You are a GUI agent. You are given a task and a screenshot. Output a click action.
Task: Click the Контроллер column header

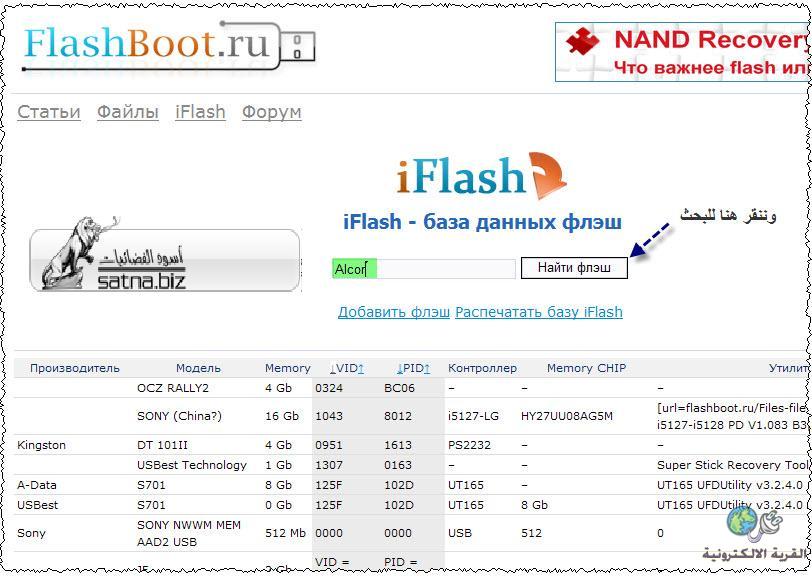(482, 368)
